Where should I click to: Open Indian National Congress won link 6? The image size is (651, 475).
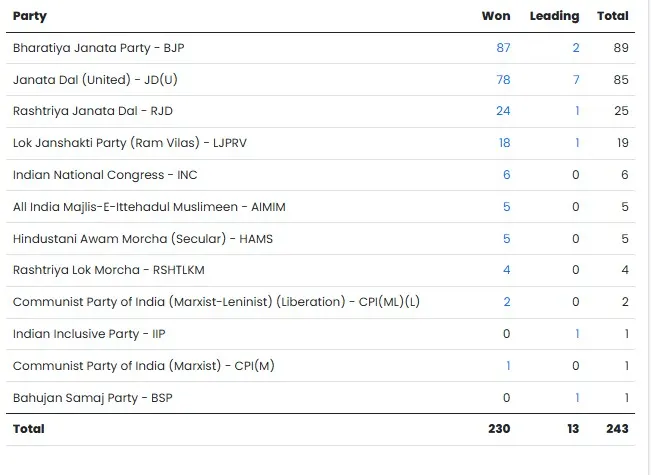(x=506, y=175)
